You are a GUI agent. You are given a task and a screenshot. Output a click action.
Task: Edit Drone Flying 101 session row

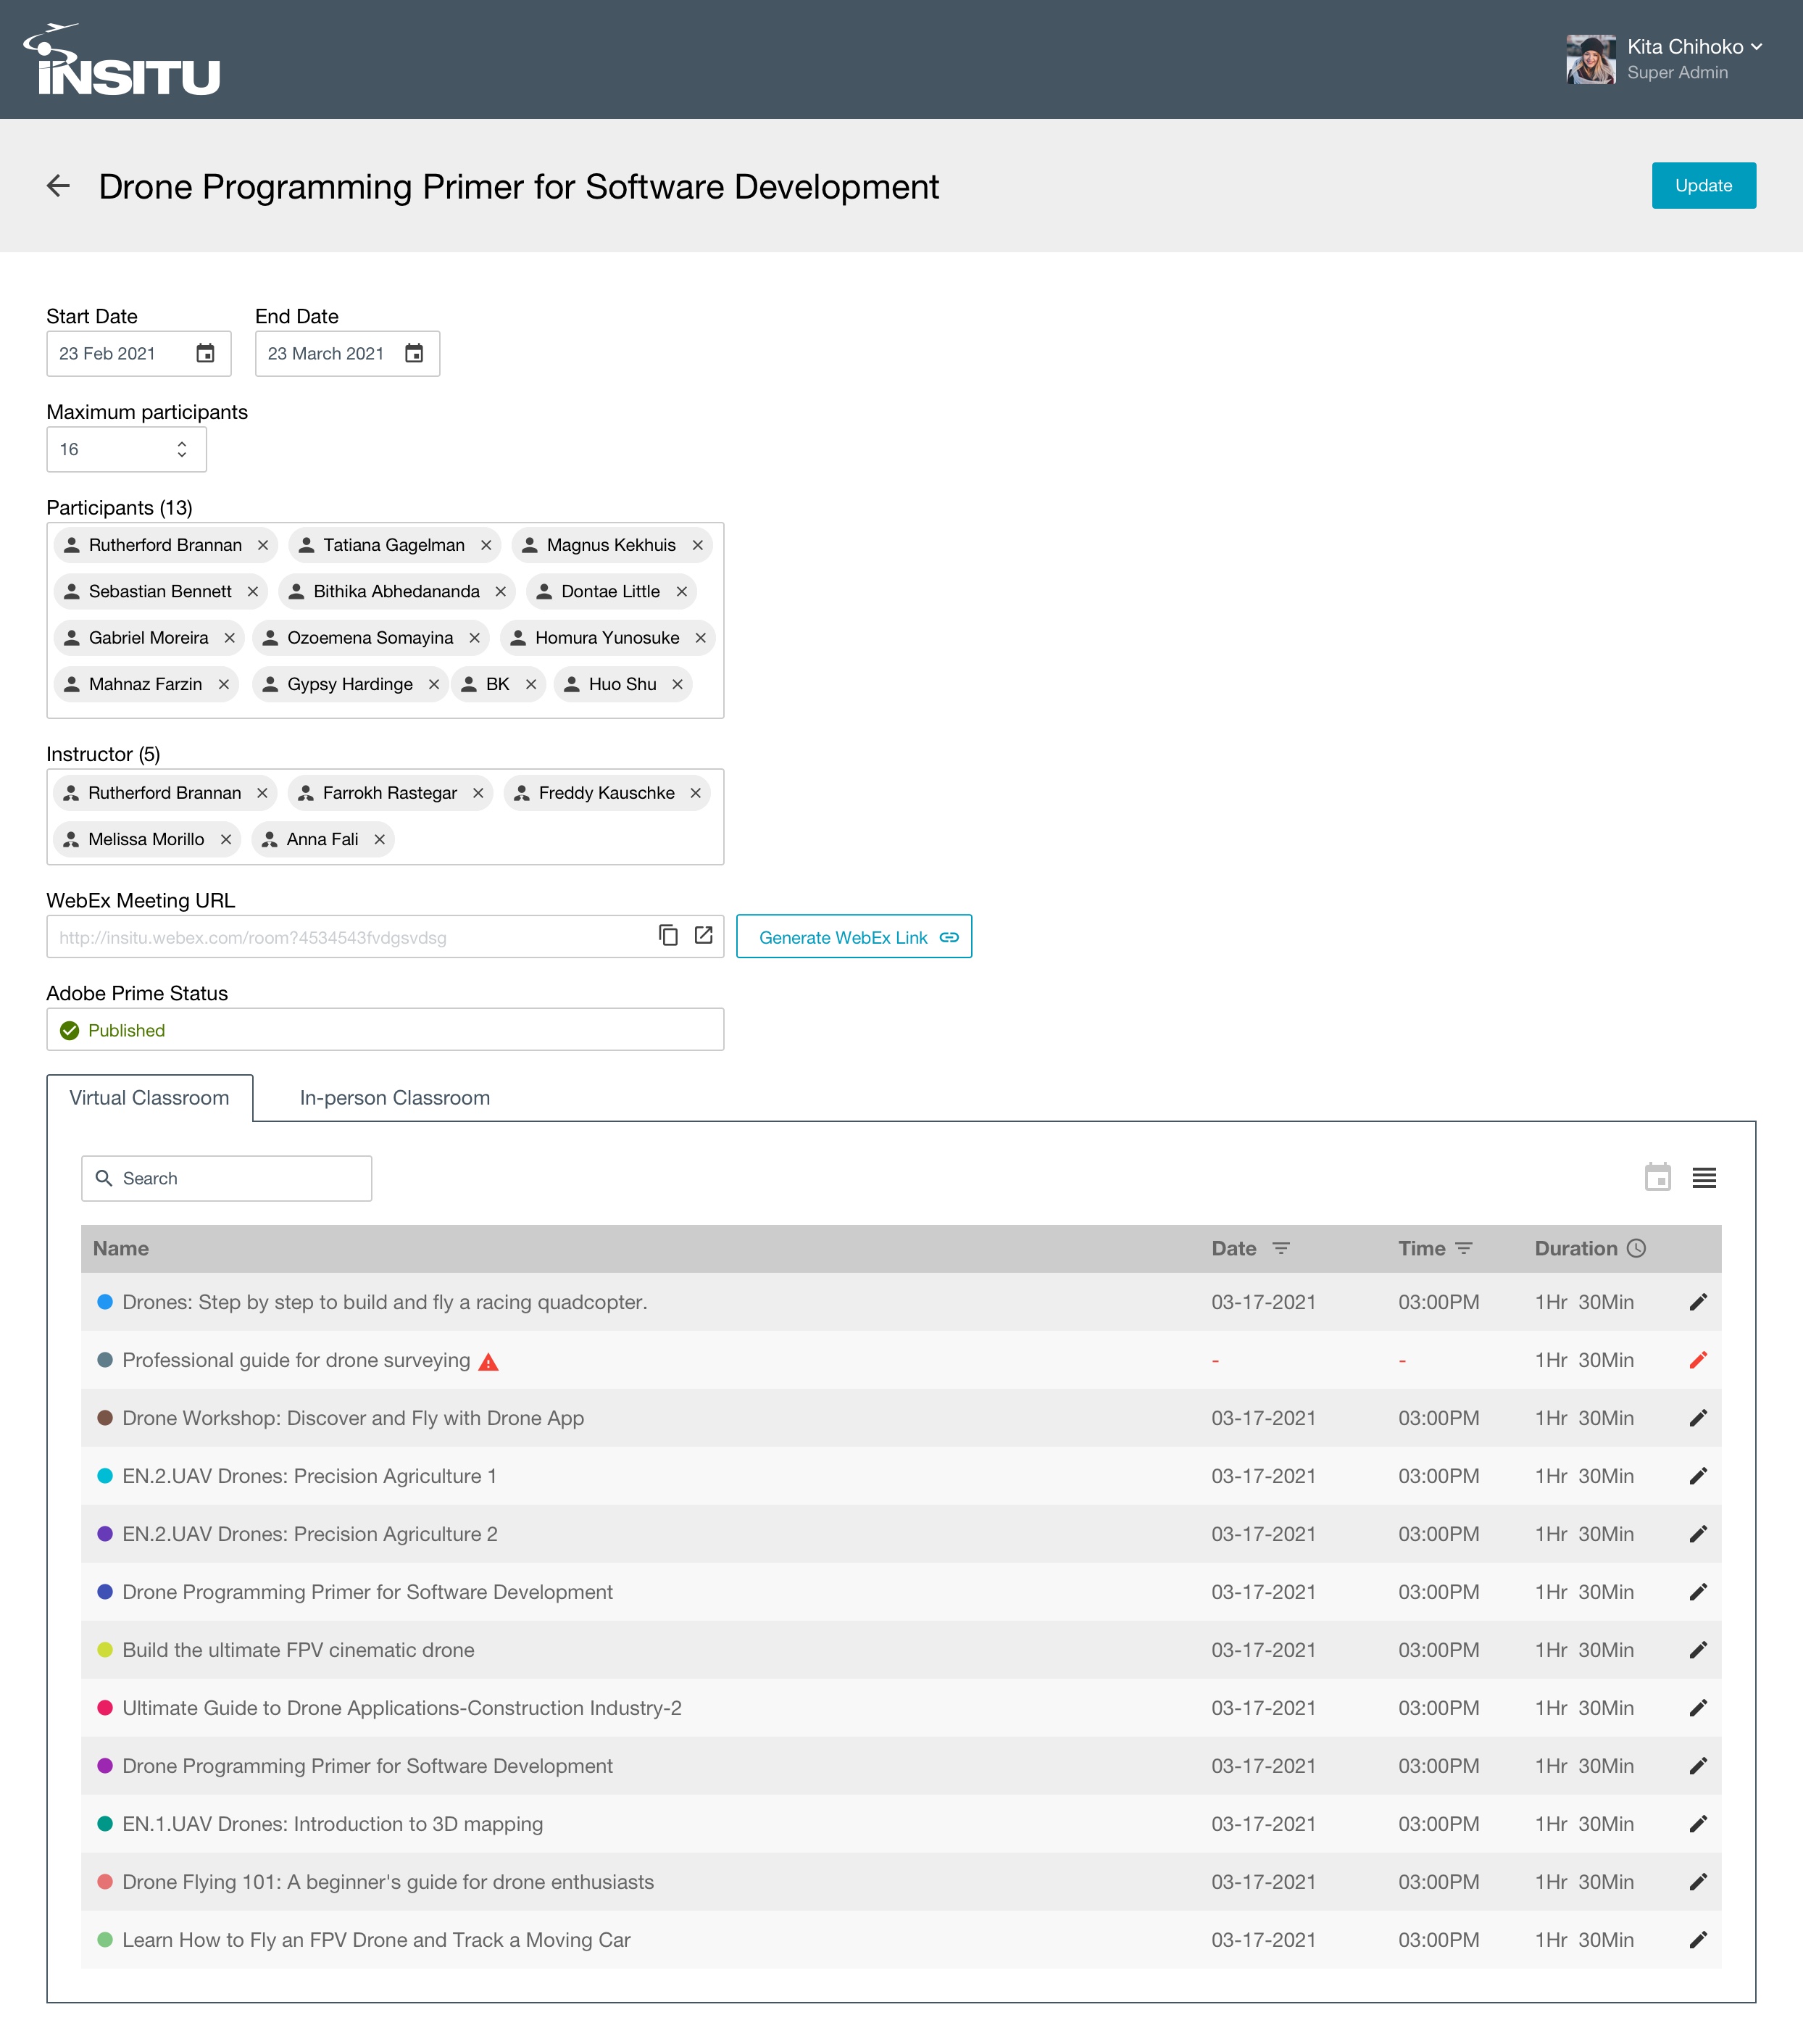1698,1882
